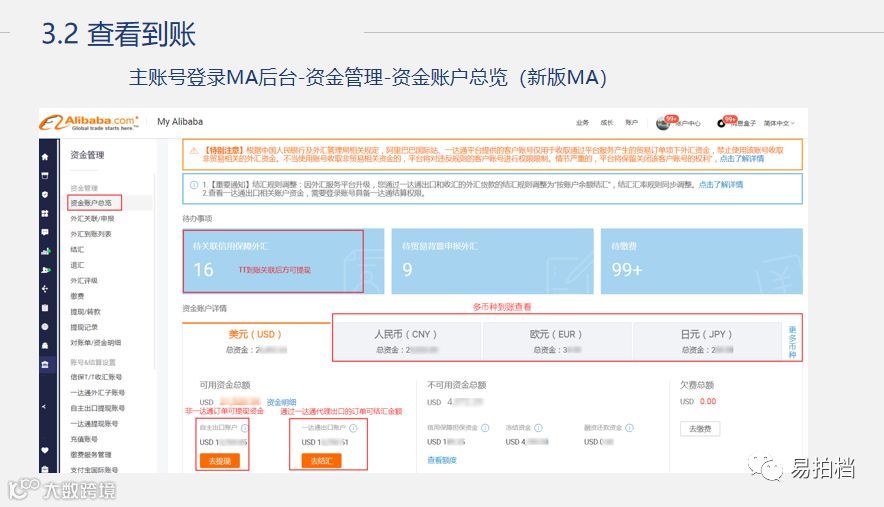
Task: Open the 待缴费 card showing 99+
Action: coord(701,261)
